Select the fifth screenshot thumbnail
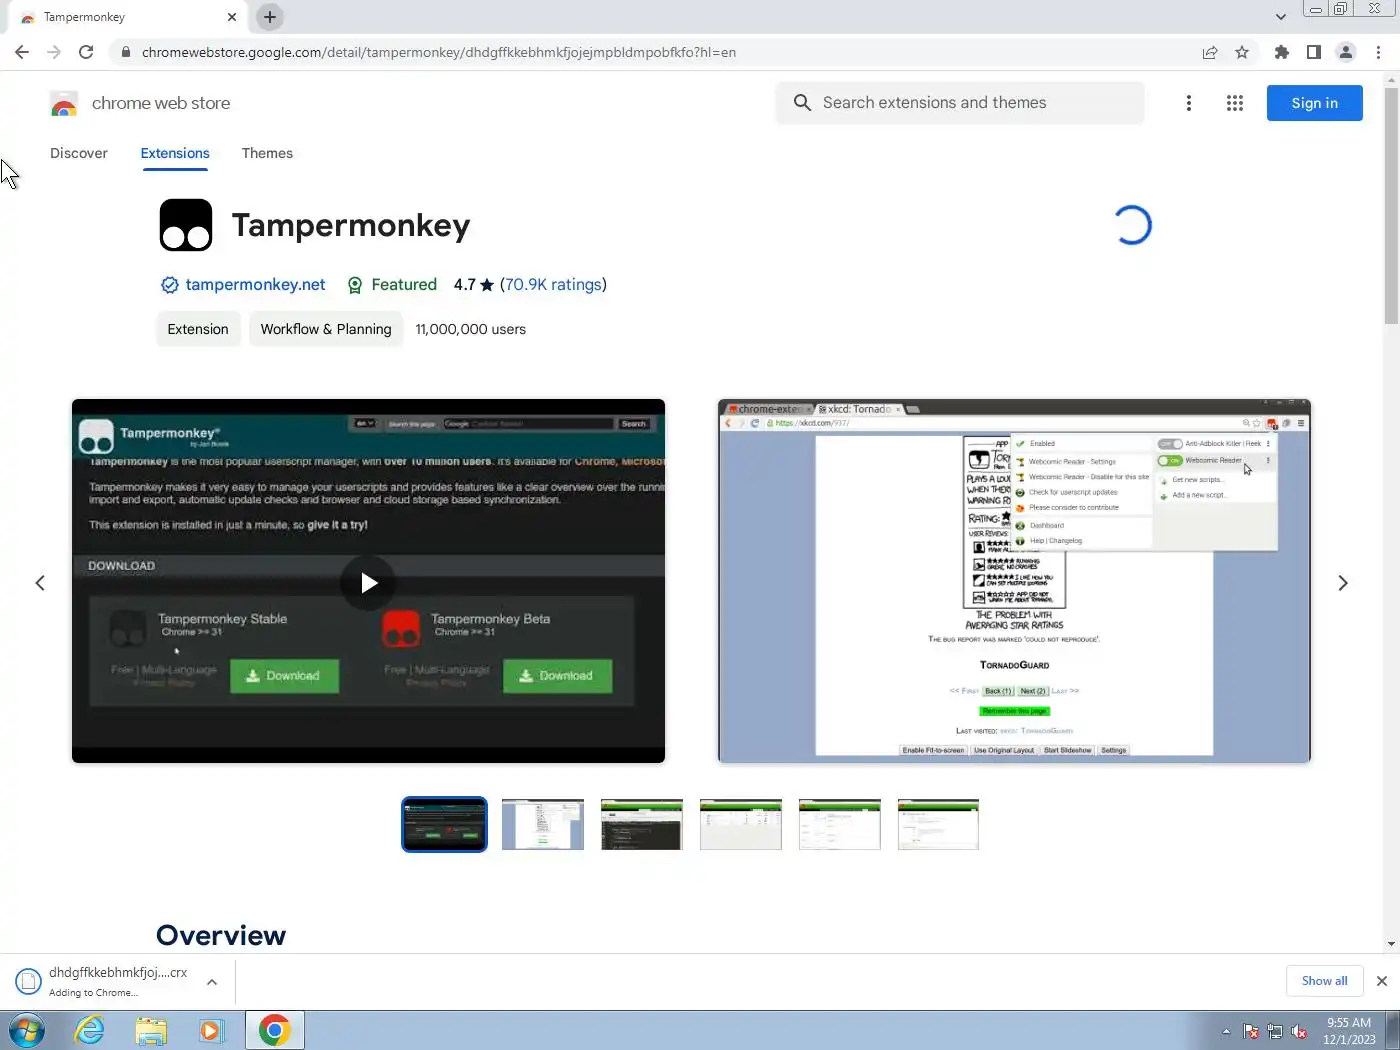Screen dimensions: 1400x1050 (x=840, y=824)
